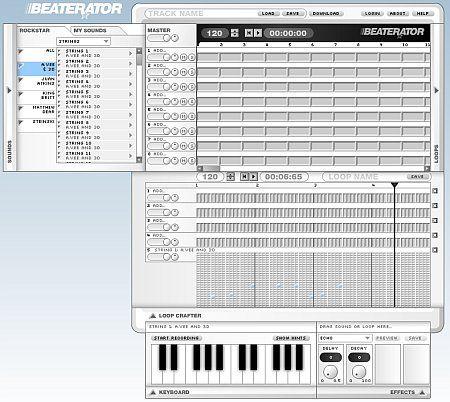This screenshot has height=402, width=450.
Task: Solo track 2 in the main sequencer
Action: pos(191,72)
